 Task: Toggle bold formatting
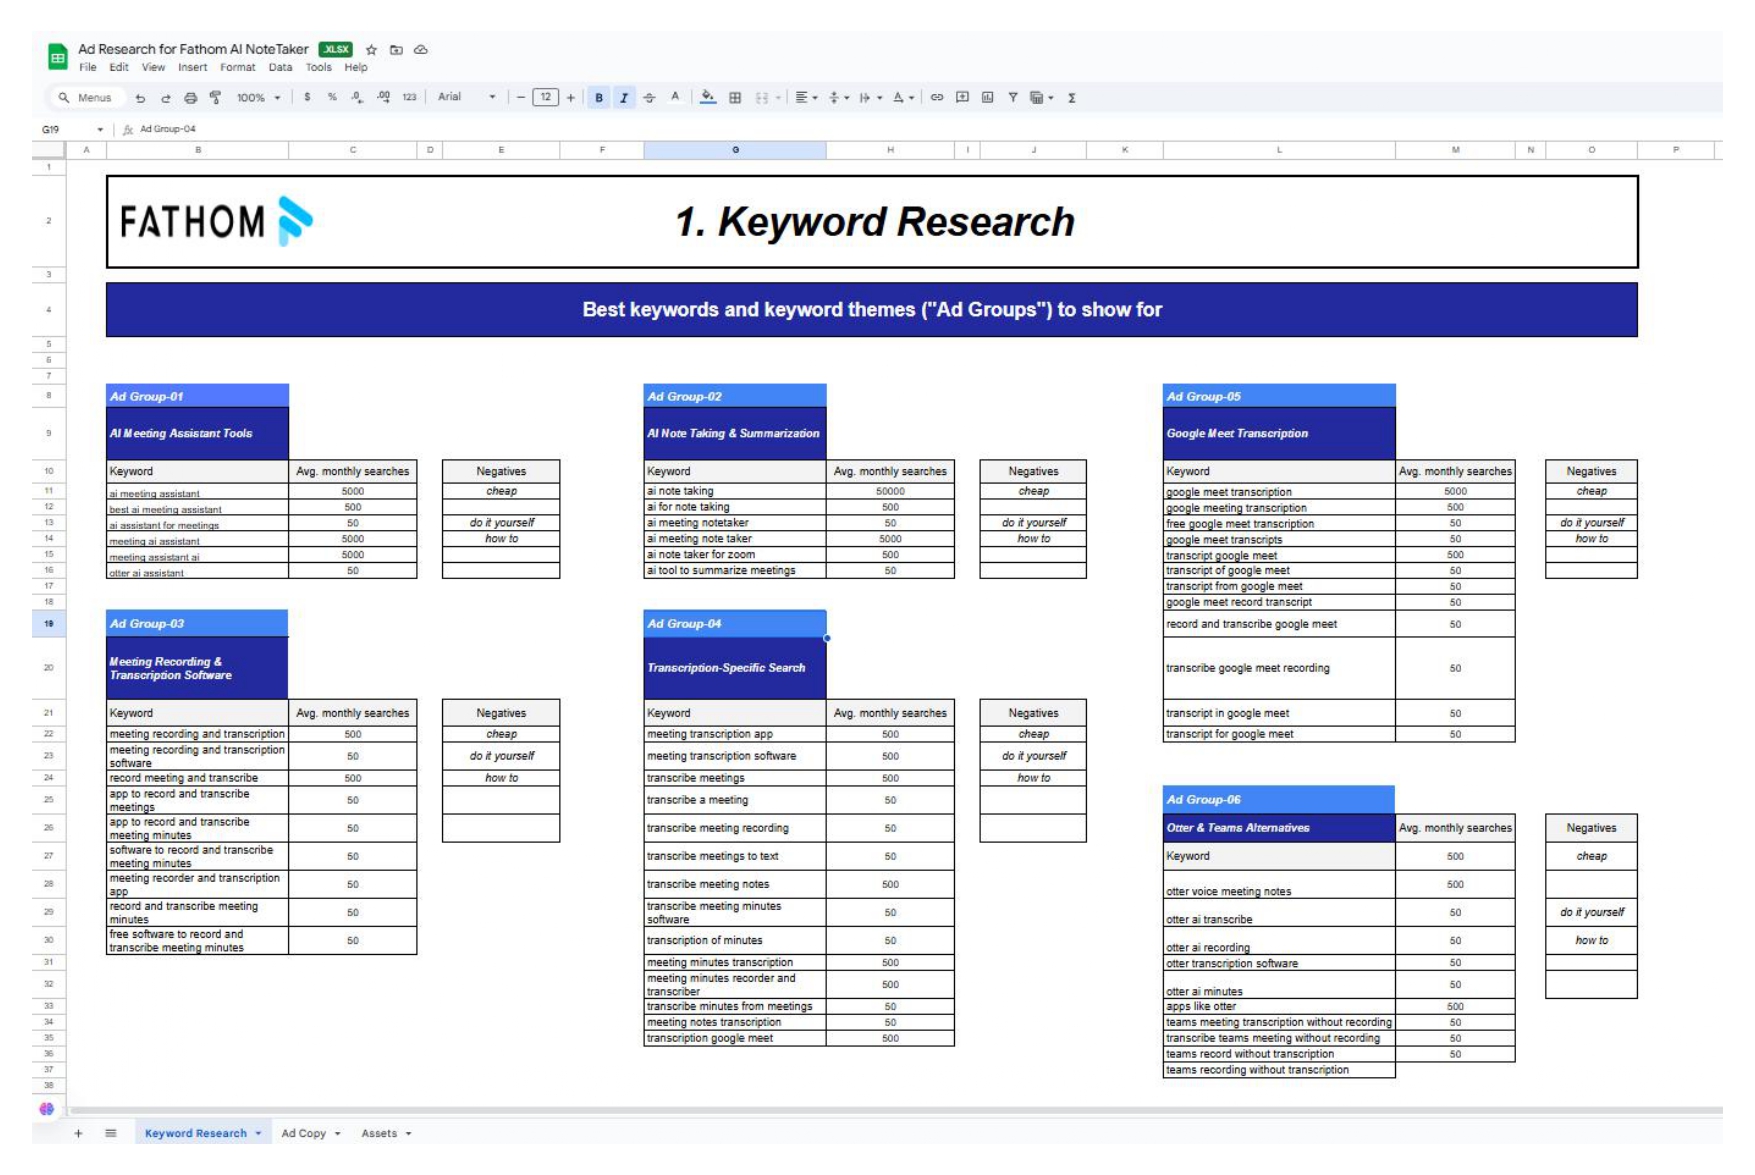[599, 98]
